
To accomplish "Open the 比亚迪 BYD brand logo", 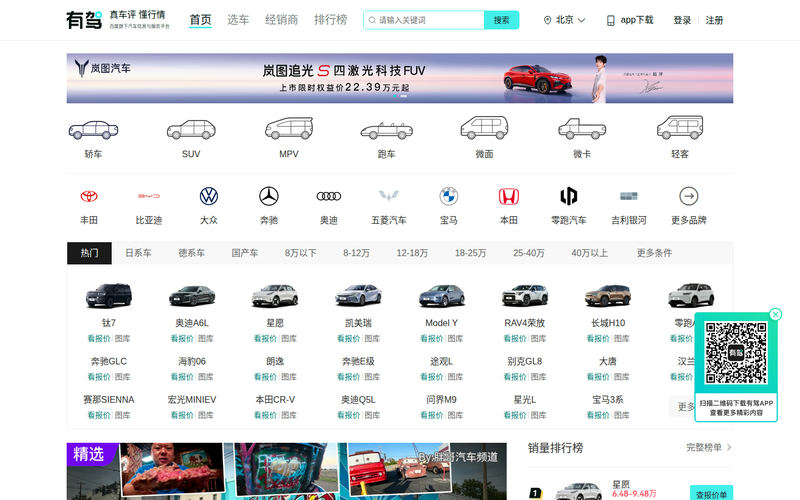I will point(149,196).
